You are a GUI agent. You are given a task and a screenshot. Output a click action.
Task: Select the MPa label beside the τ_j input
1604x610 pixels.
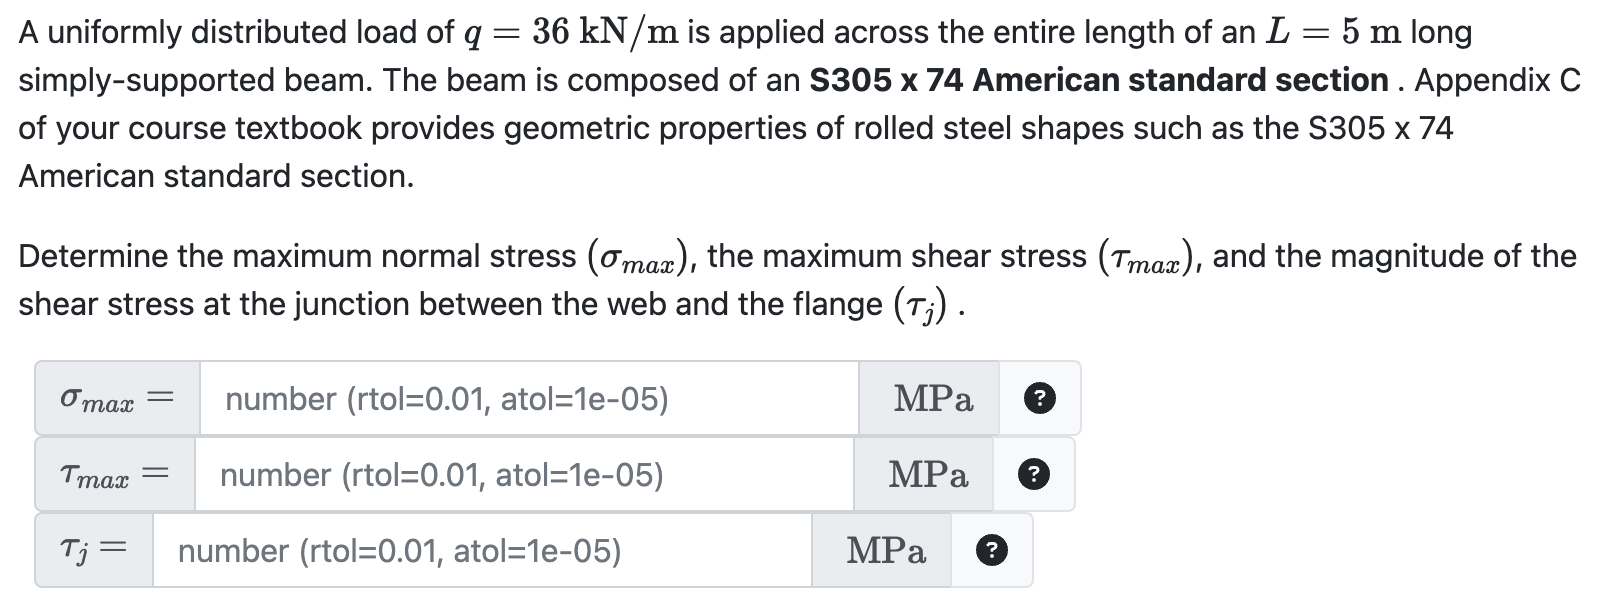(x=886, y=549)
